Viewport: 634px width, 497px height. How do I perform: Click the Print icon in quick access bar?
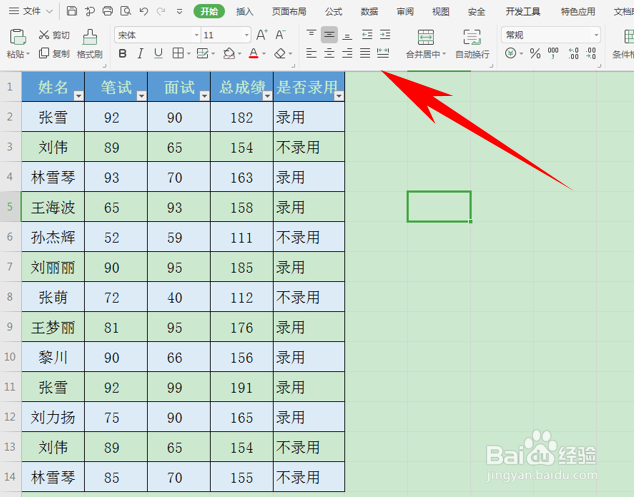click(108, 11)
